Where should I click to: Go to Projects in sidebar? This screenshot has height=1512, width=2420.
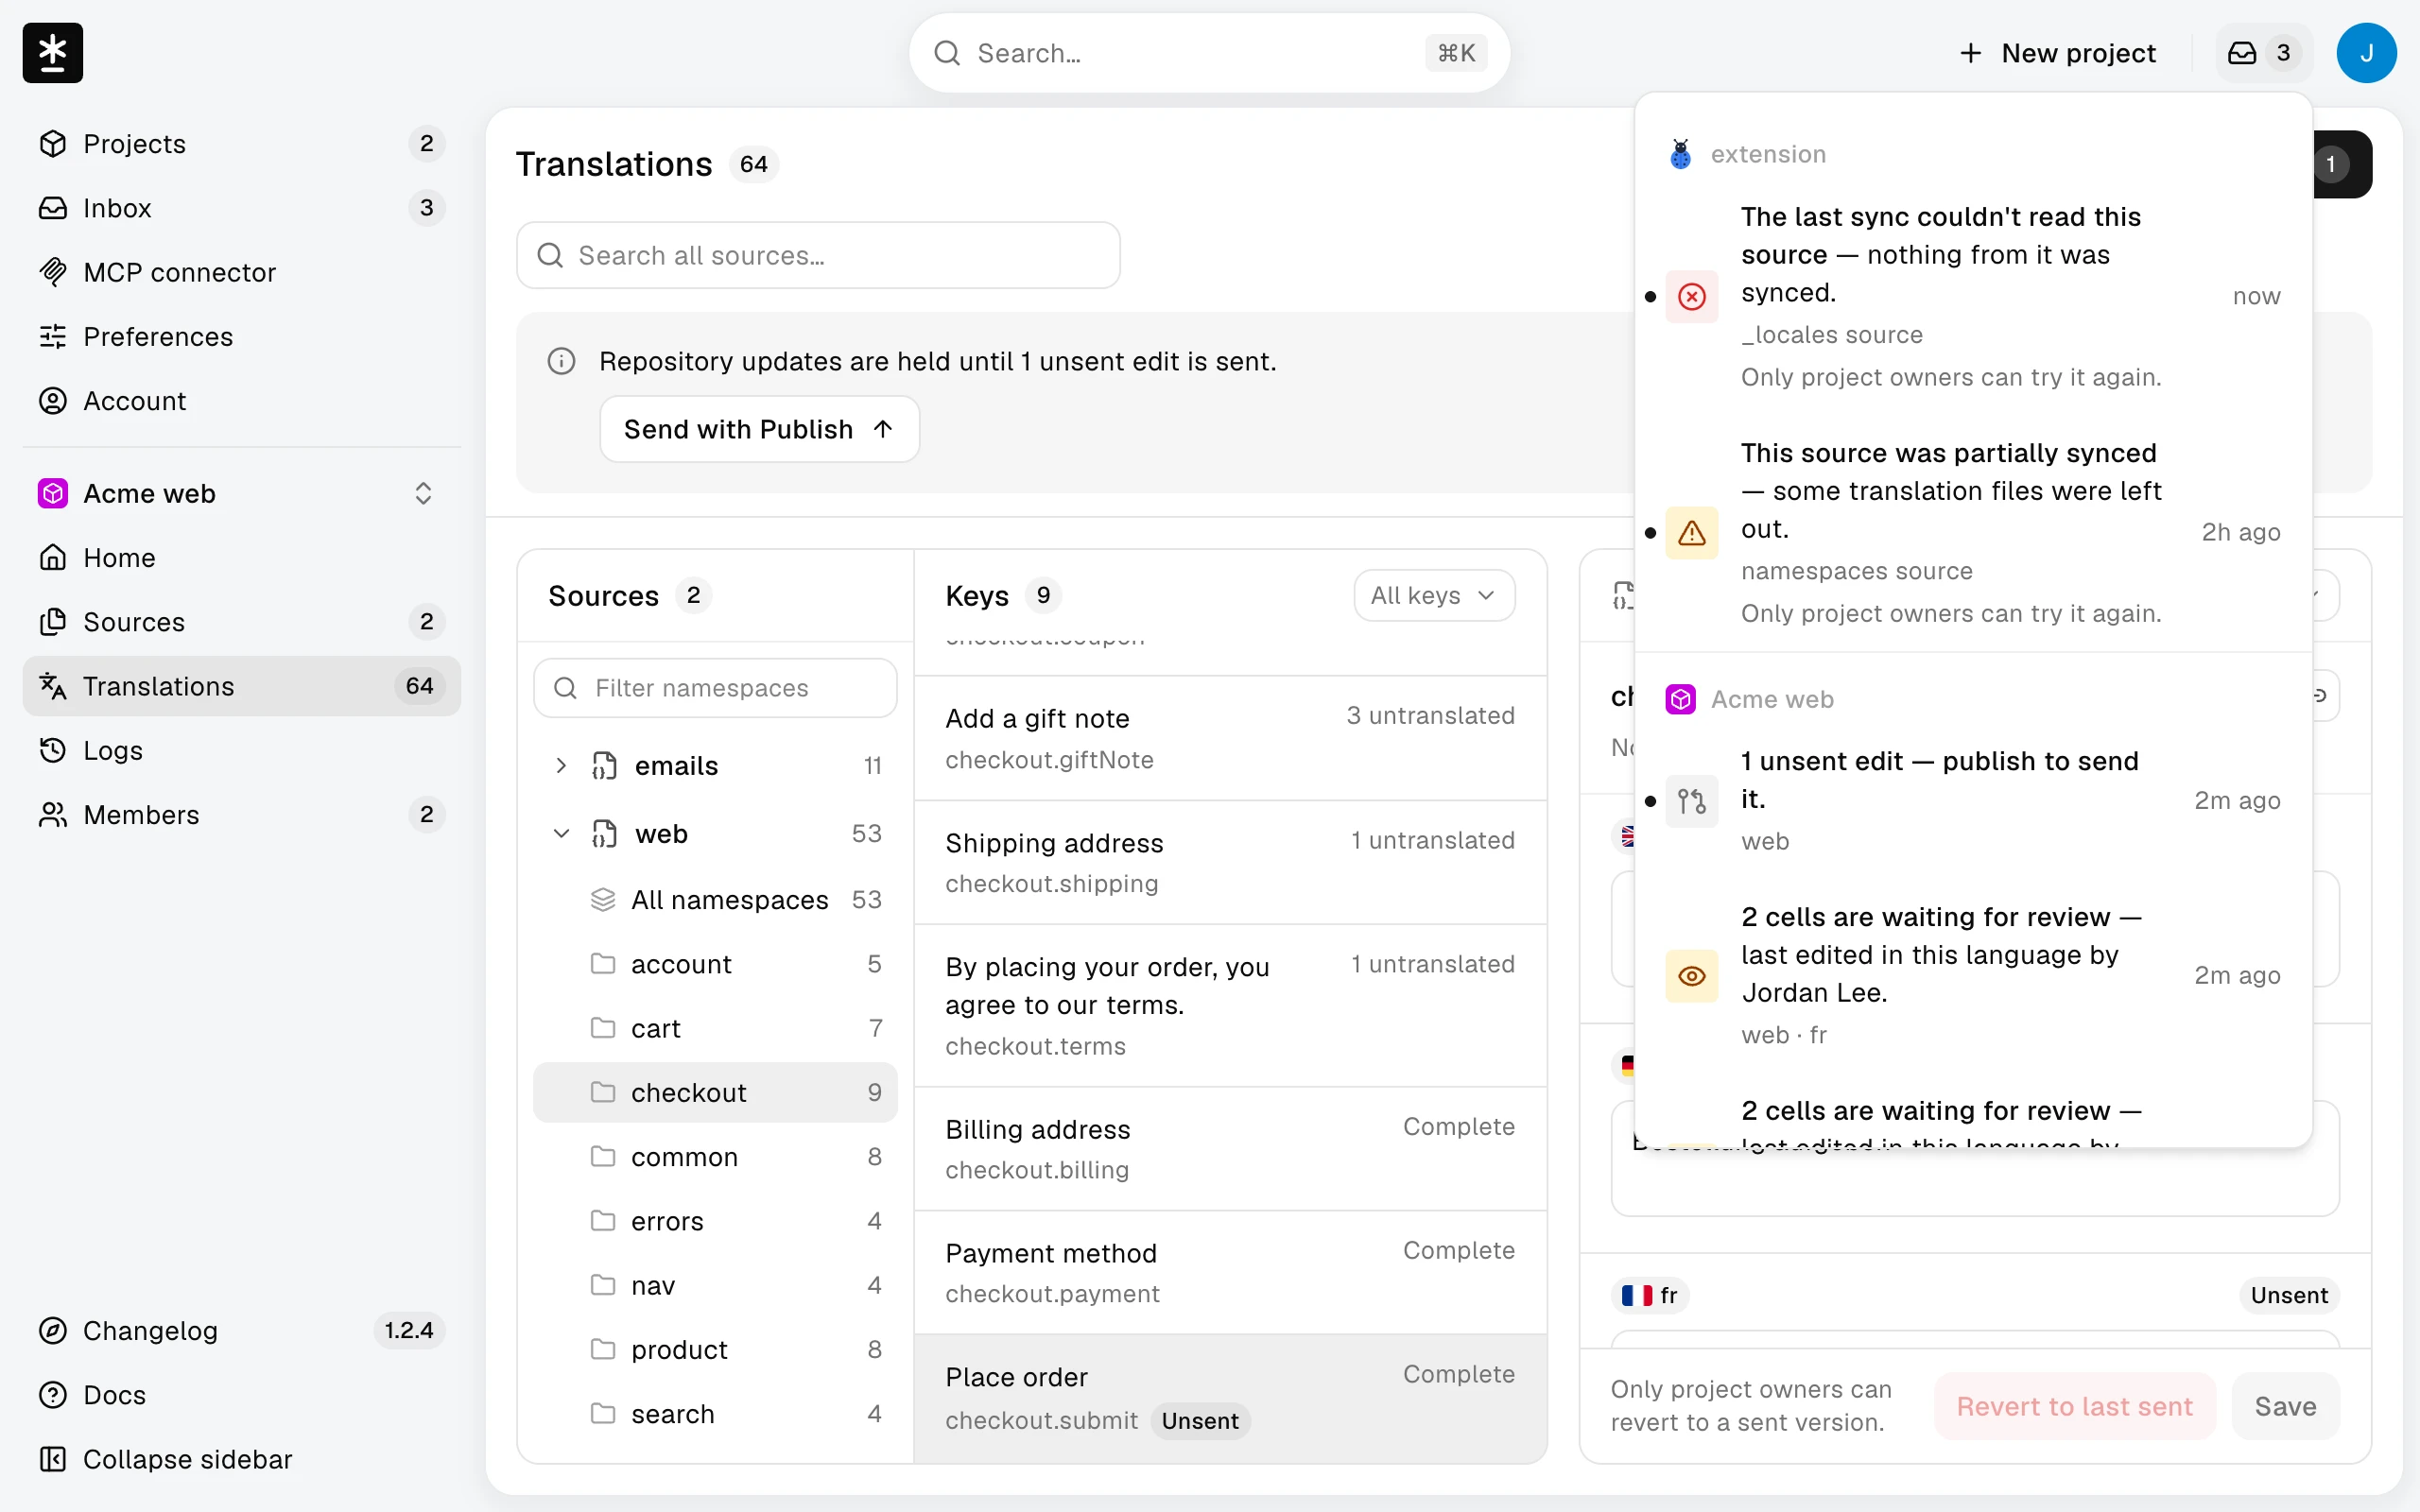[242, 144]
